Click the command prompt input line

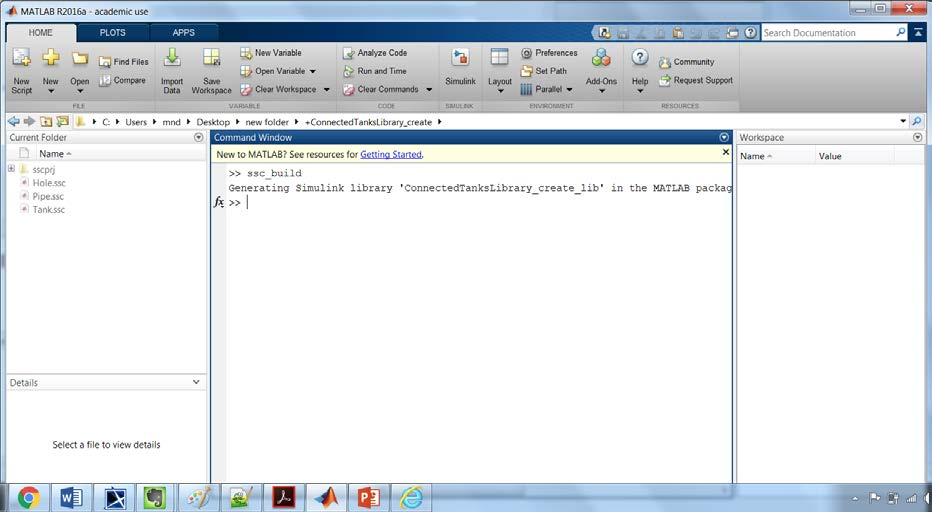(x=478, y=203)
